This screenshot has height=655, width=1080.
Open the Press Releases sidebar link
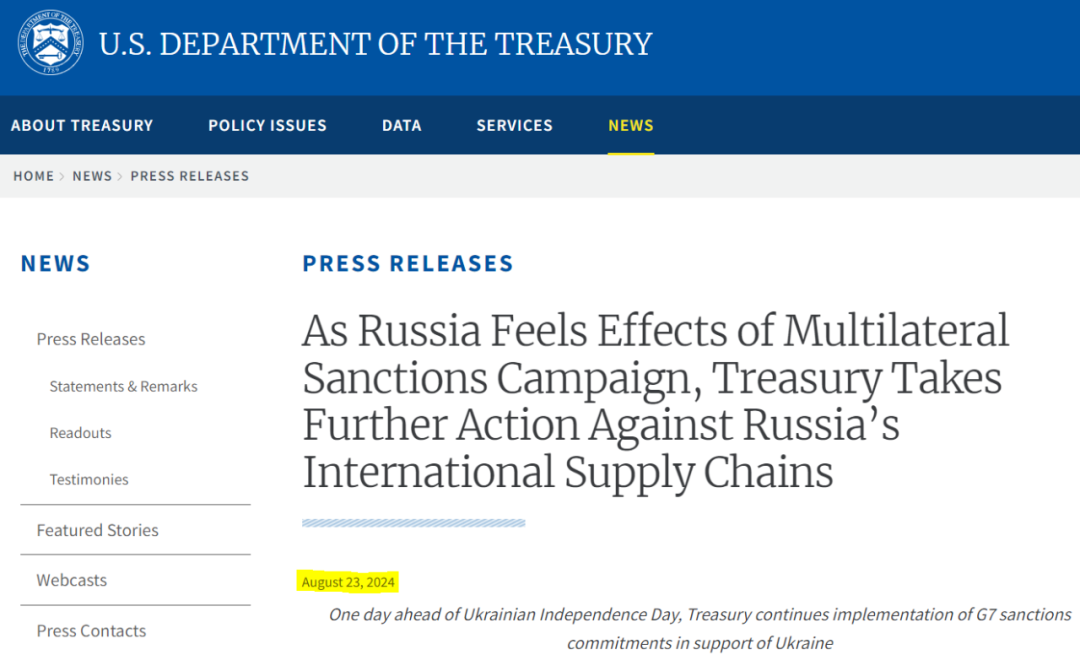(x=91, y=339)
